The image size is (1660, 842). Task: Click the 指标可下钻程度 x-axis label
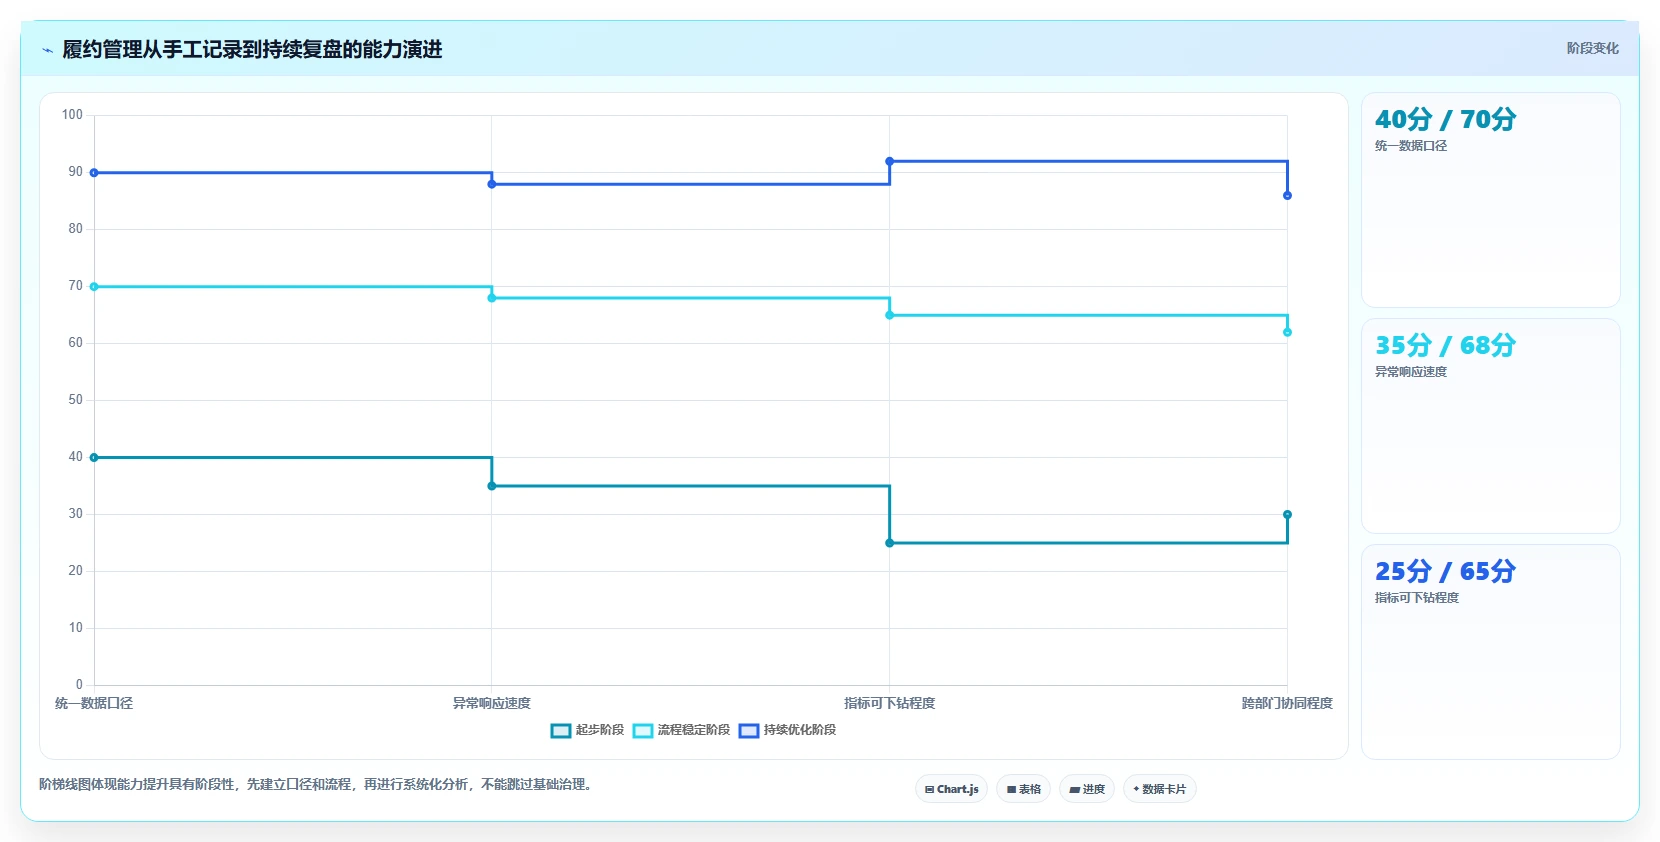(890, 703)
